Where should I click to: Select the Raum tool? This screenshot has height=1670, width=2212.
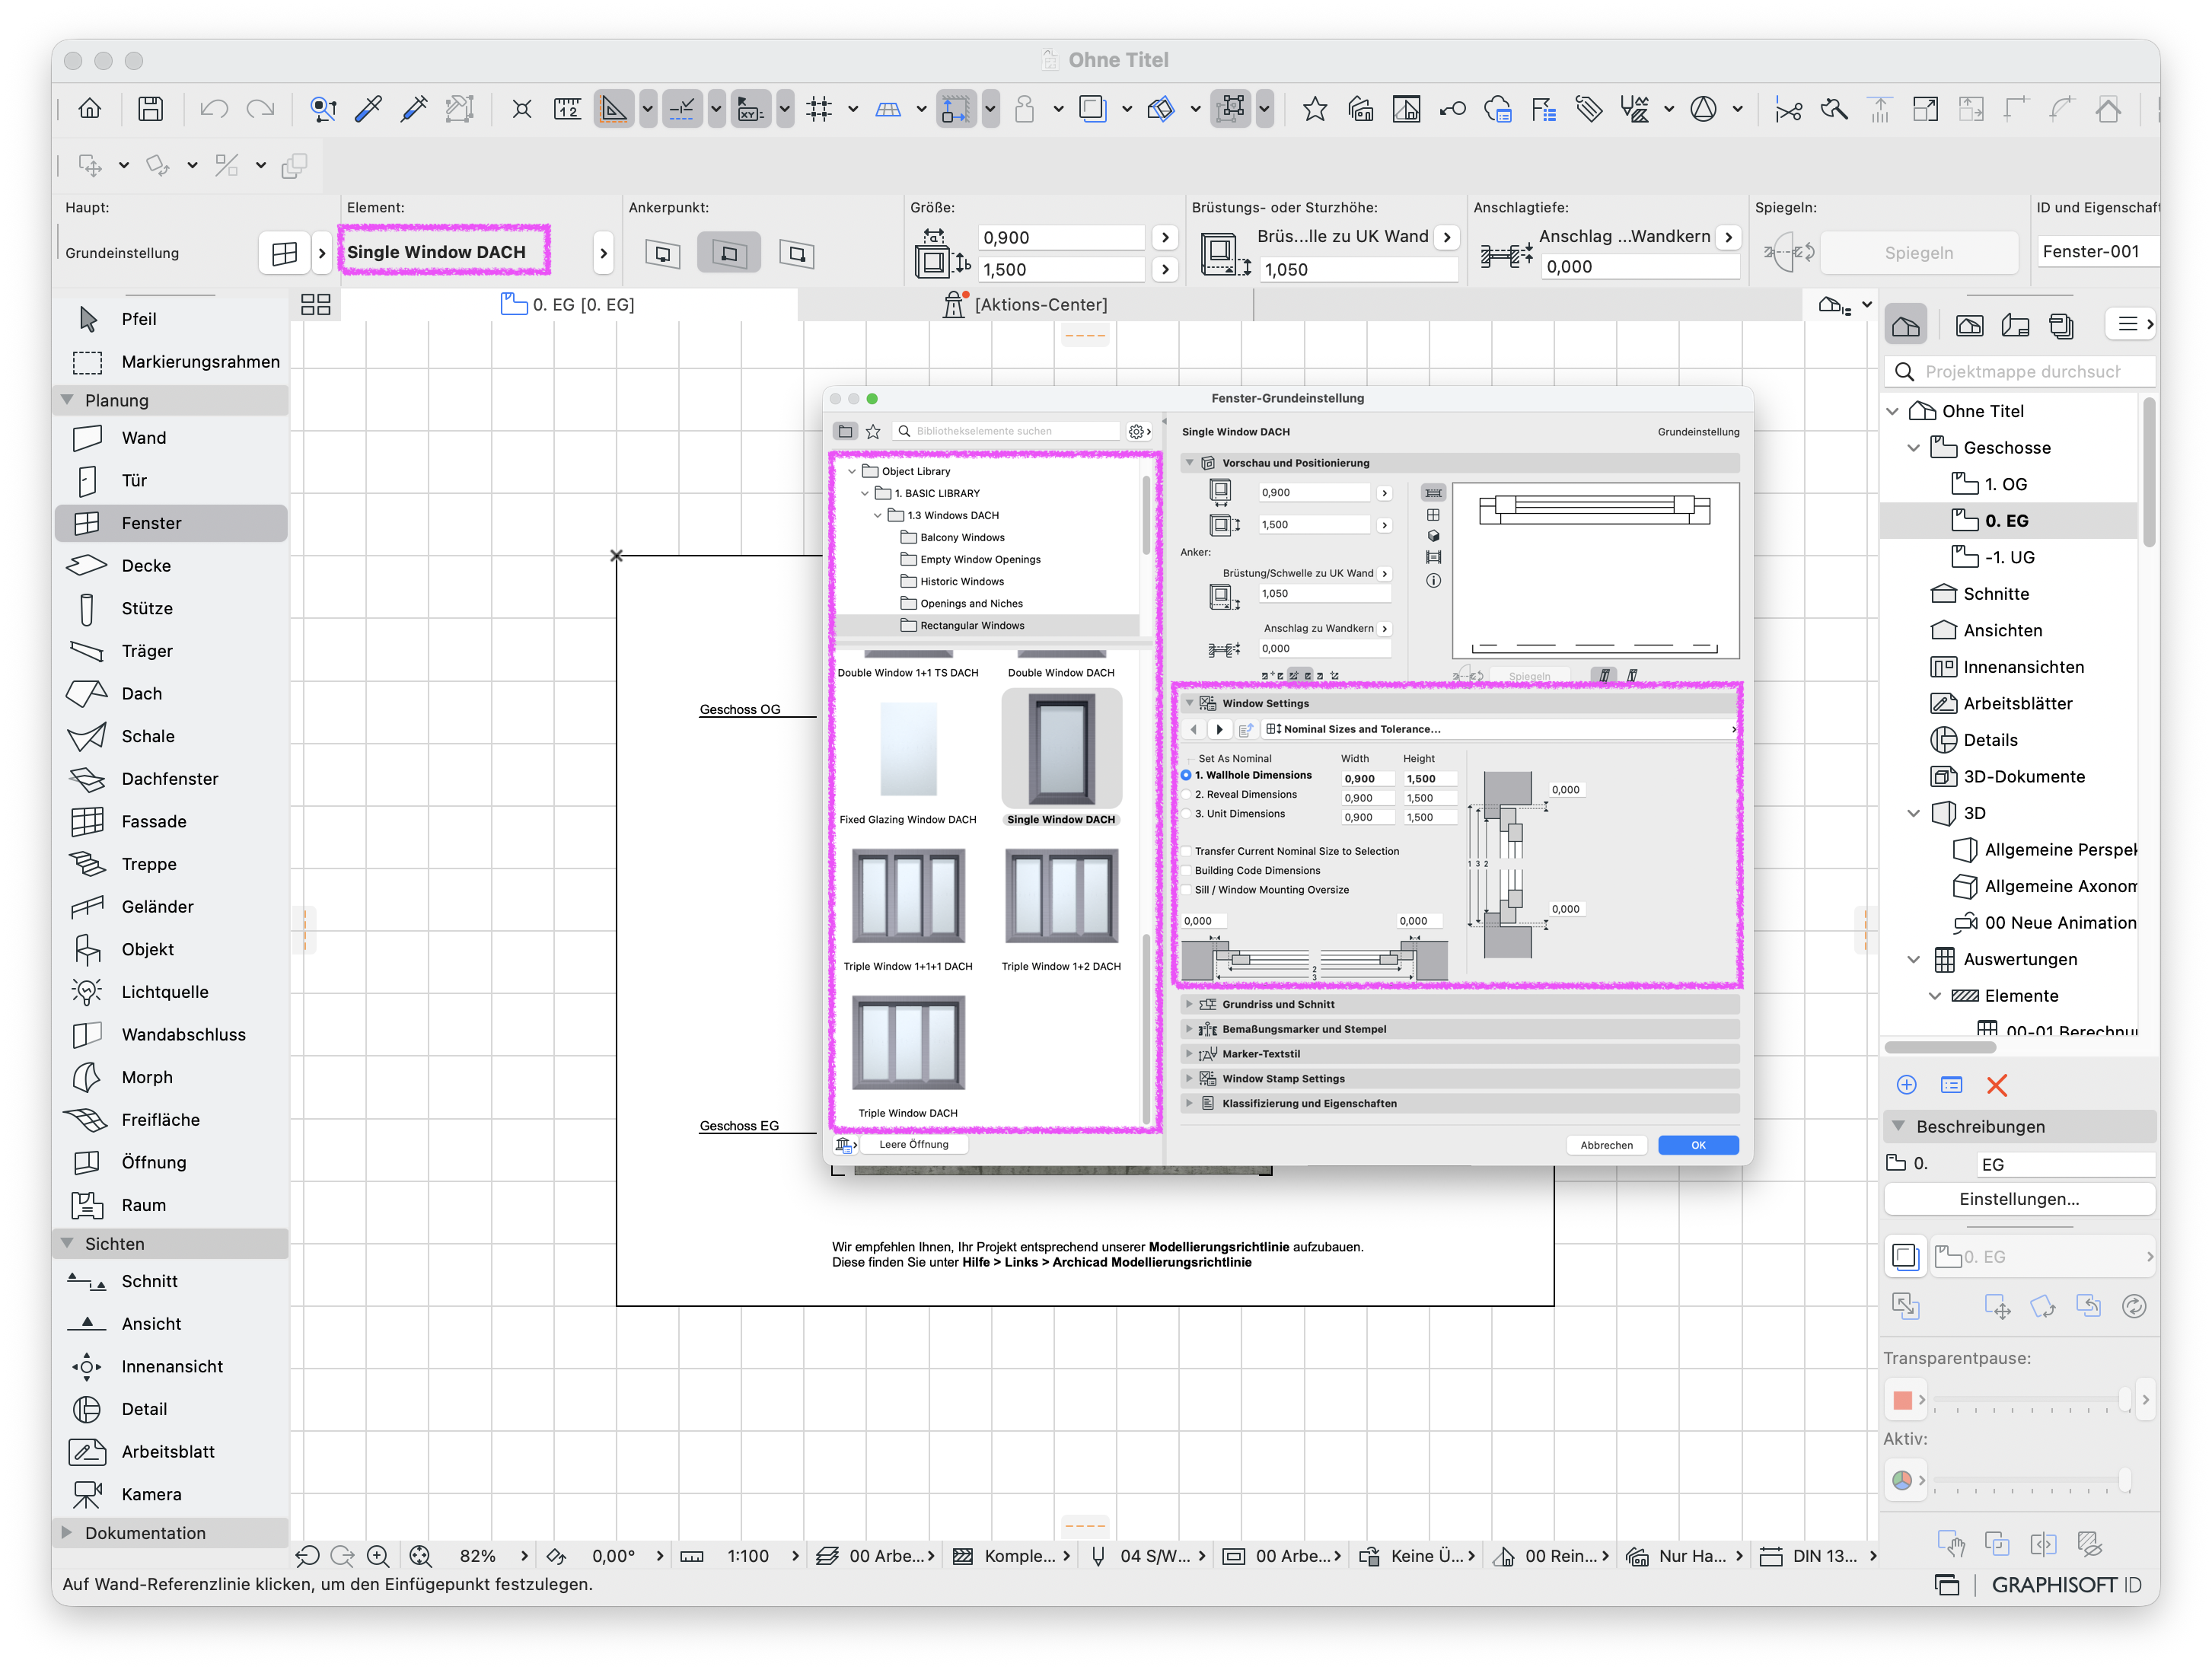171,1206
